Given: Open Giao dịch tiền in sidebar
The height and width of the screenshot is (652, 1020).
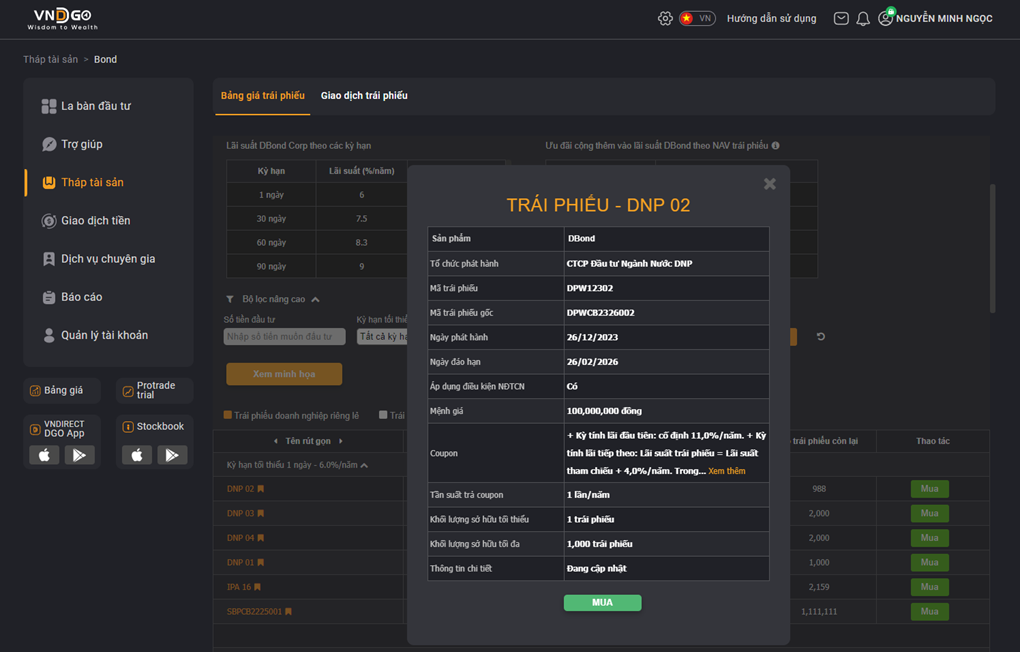Looking at the screenshot, I should pos(86,221).
